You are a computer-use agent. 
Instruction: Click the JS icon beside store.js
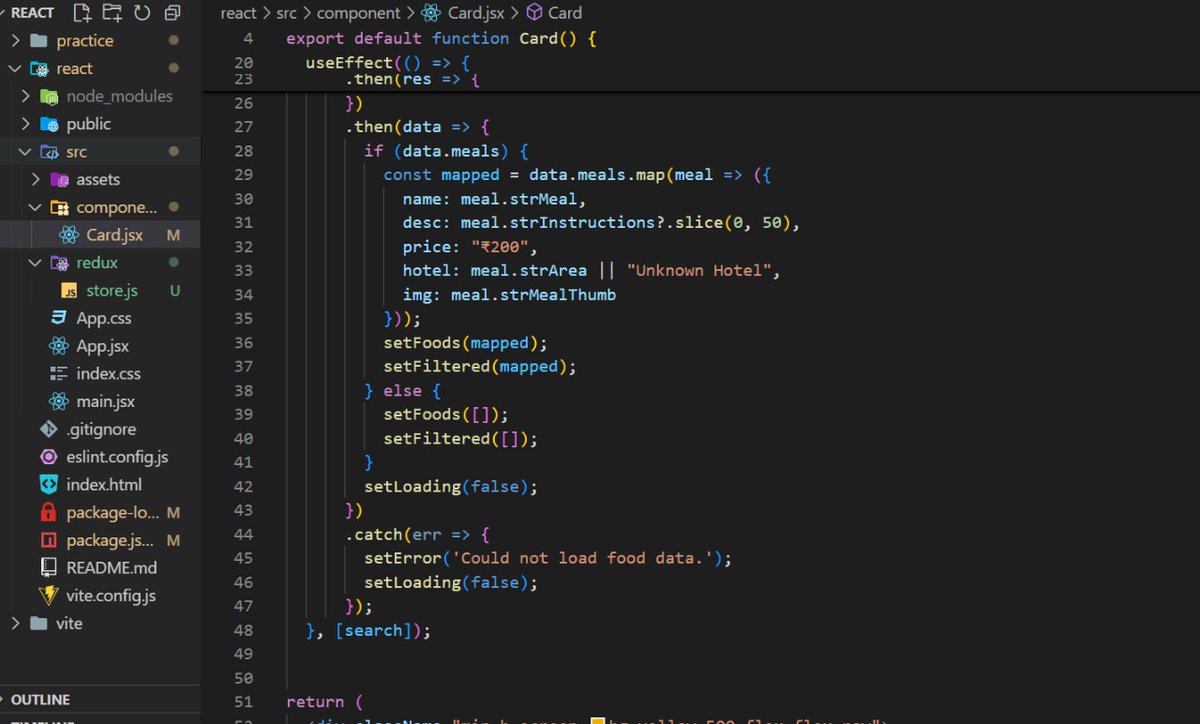tap(69, 291)
